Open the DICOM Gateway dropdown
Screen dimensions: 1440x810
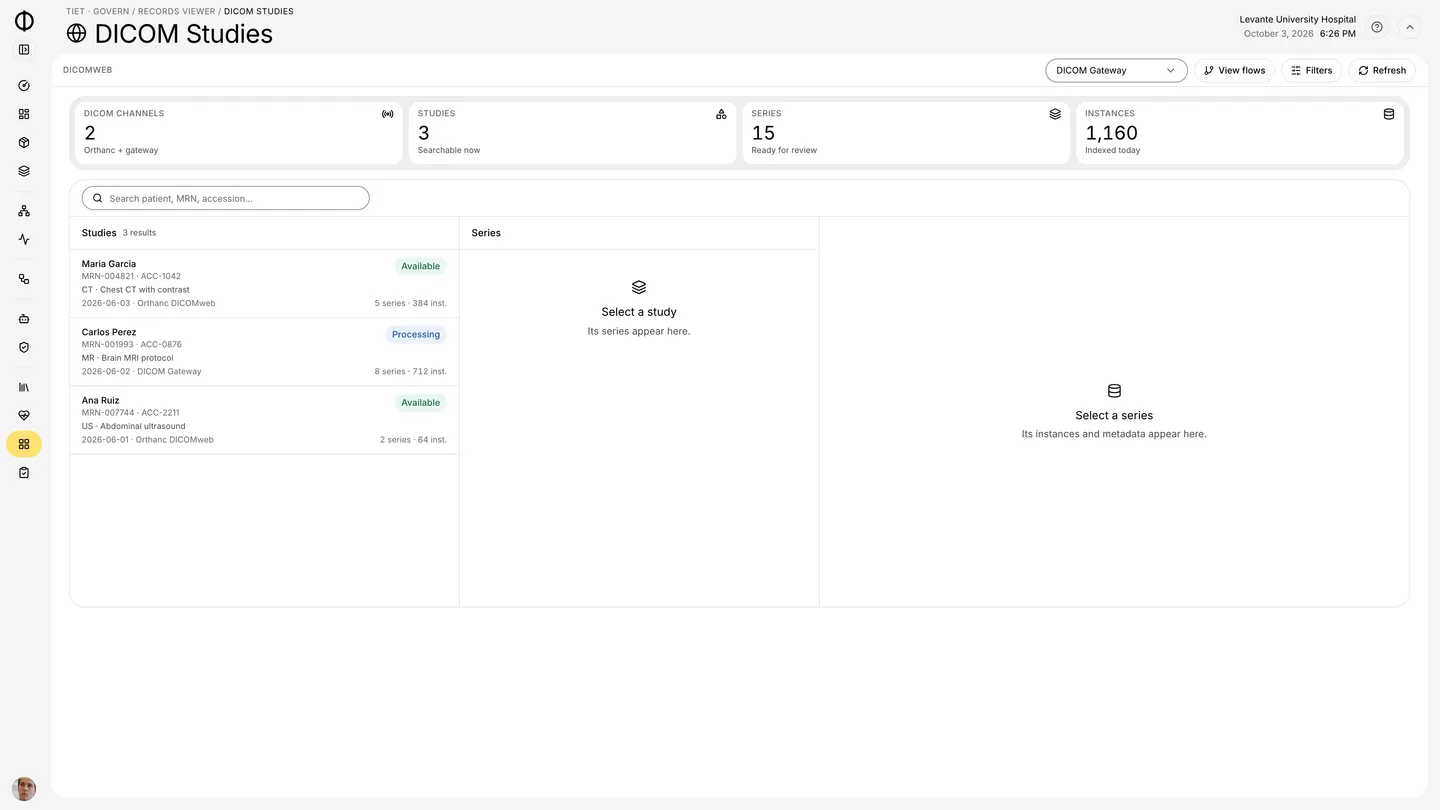(x=1116, y=70)
